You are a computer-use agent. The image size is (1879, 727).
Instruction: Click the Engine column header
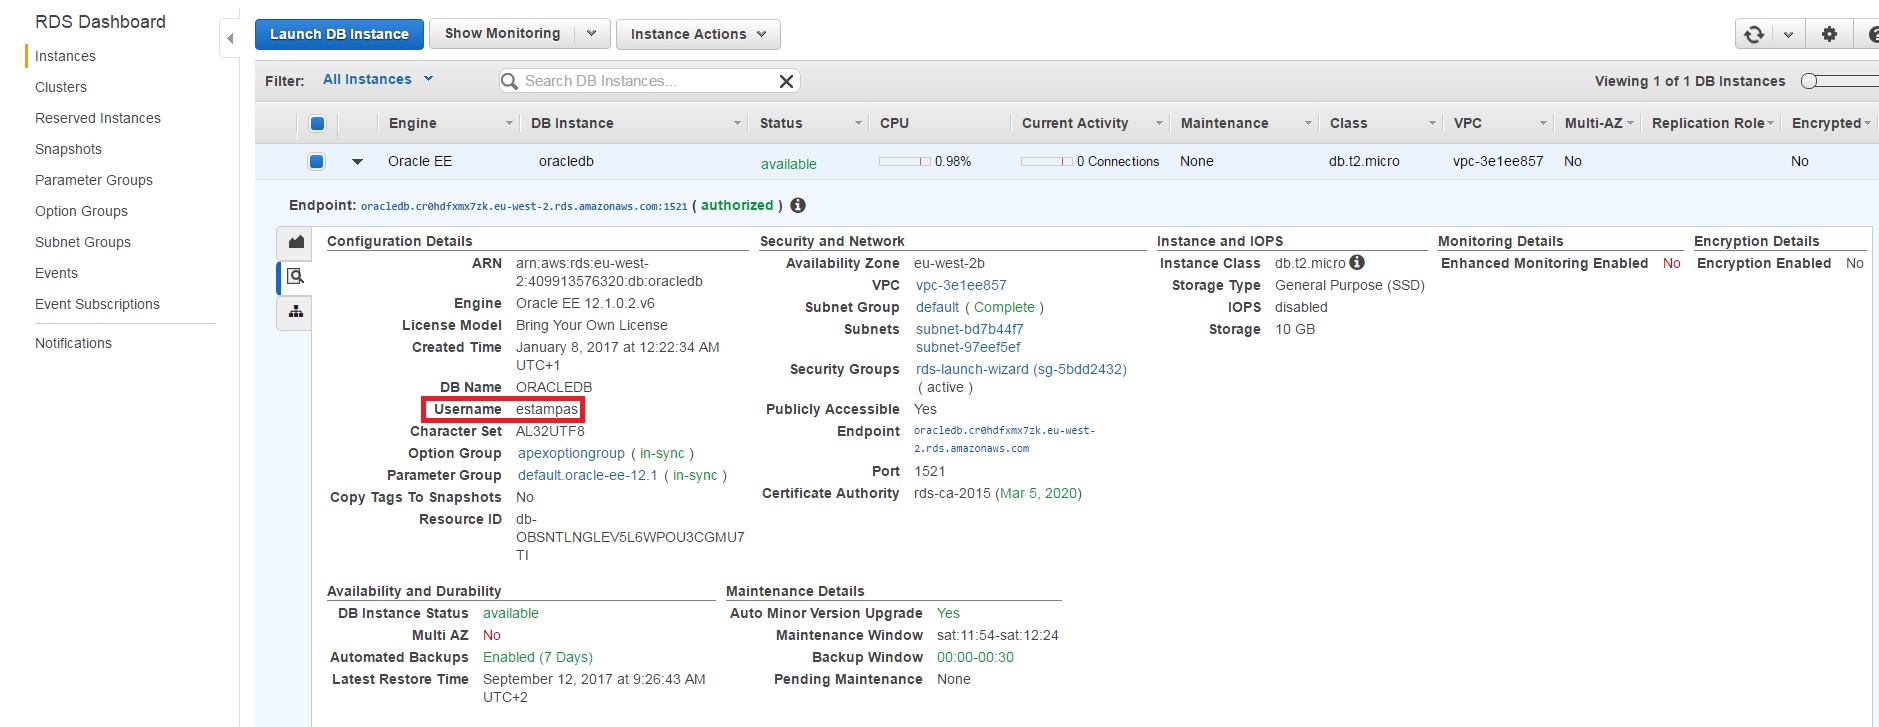(412, 123)
